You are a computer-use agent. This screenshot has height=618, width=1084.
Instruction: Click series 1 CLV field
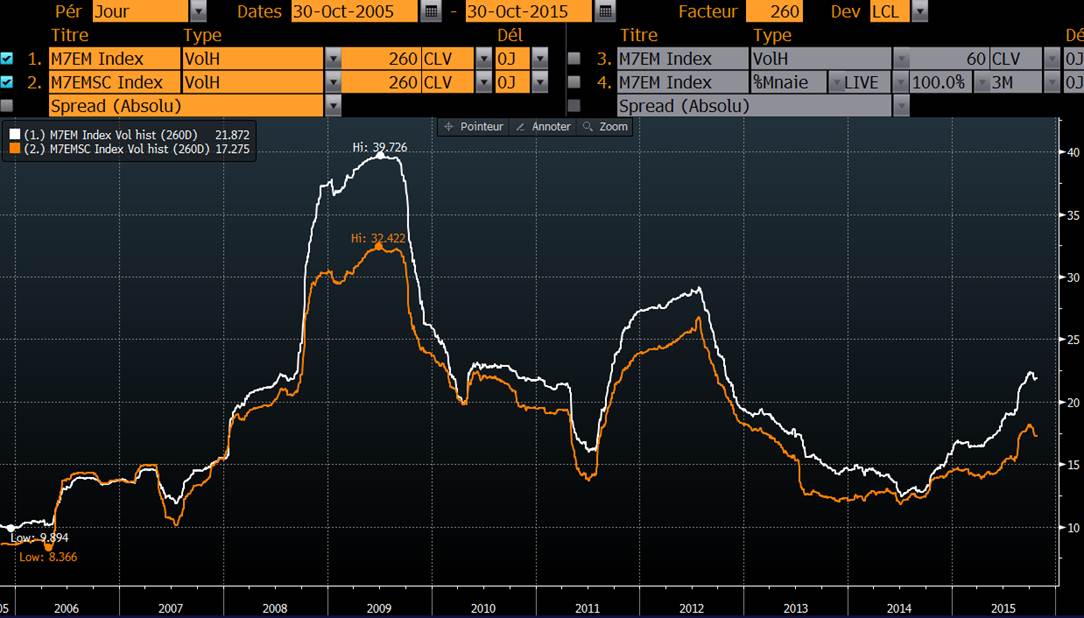point(447,59)
